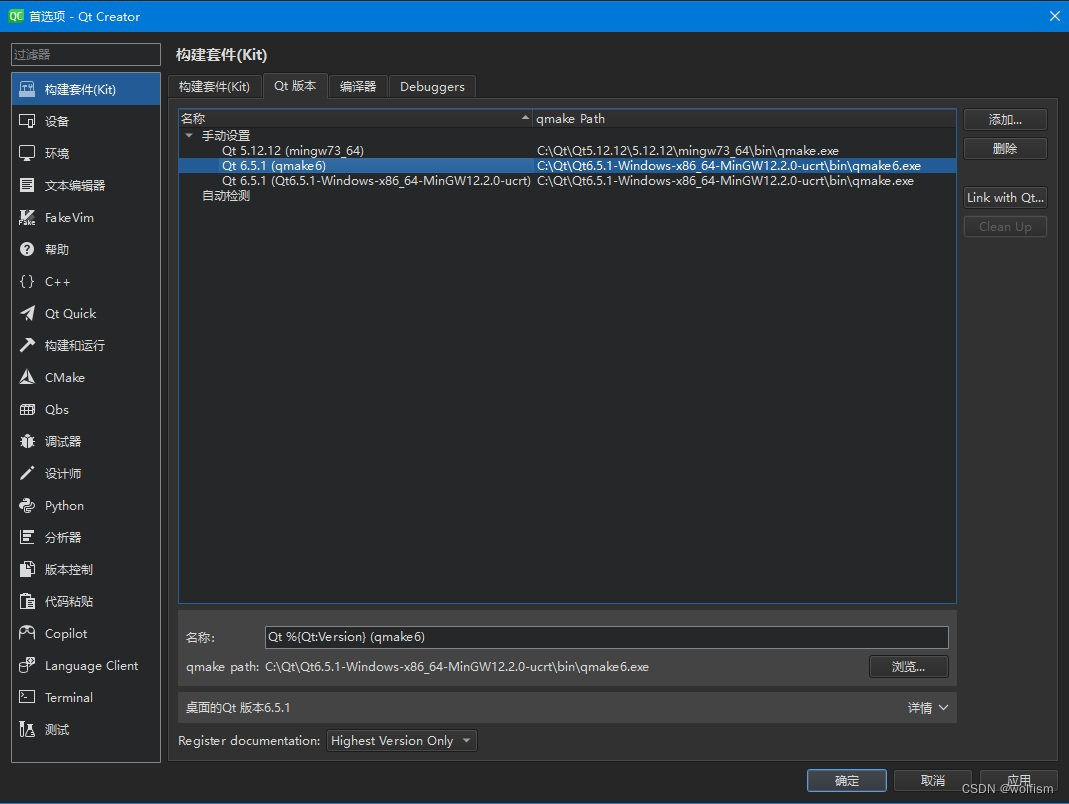Image resolution: width=1069 pixels, height=804 pixels.
Task: Open the 版本控制 (Version Control) icon
Action: click(x=27, y=569)
